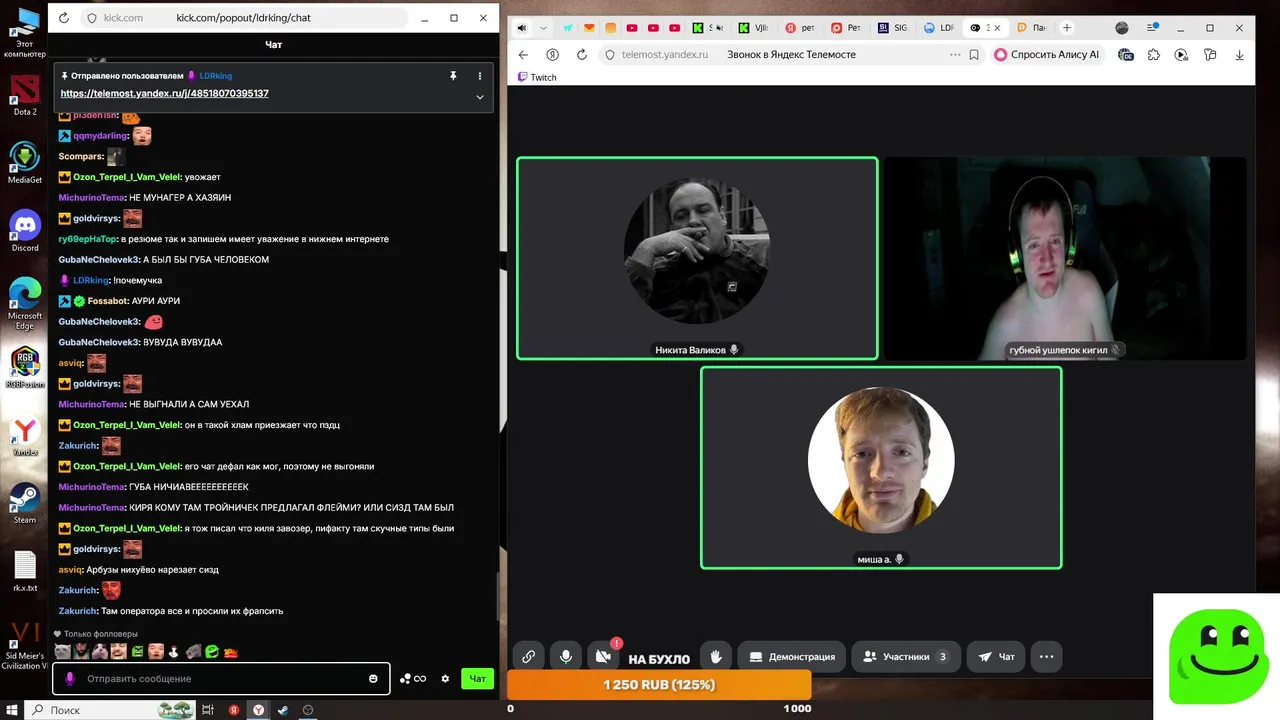Open Dota 2 desktop shortcut
This screenshot has width=1280, height=720.
(25, 93)
